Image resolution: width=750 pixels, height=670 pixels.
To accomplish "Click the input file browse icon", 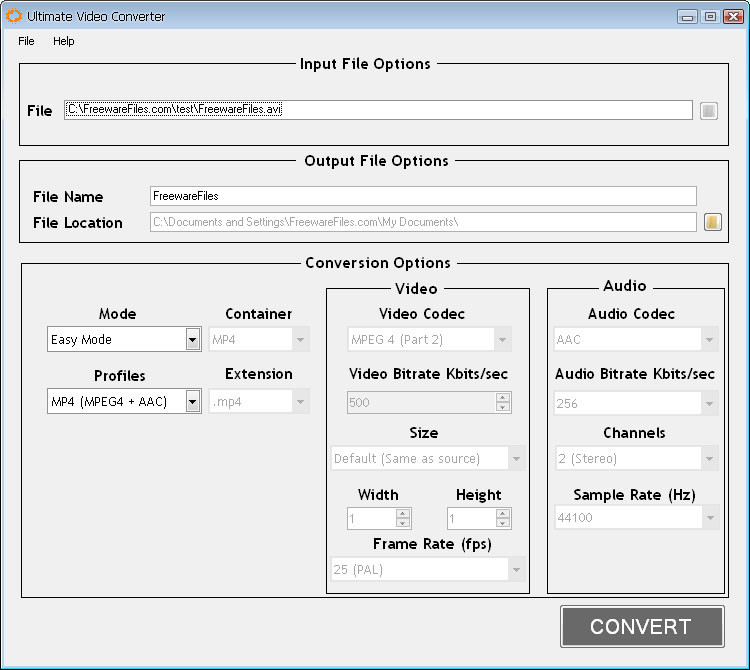I will 708,111.
